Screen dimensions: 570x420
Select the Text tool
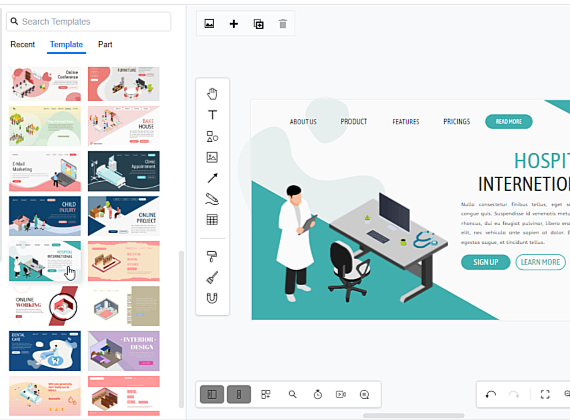pos(212,115)
